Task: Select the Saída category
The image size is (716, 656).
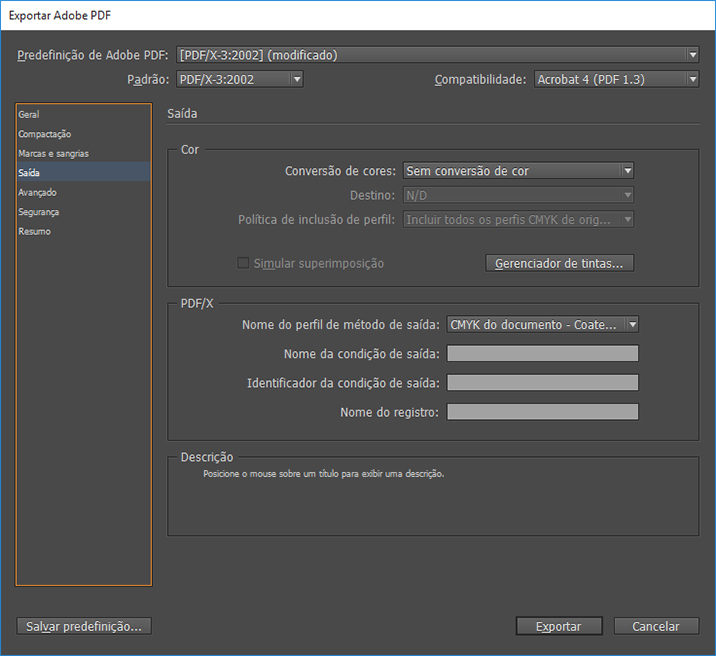Action: pos(29,173)
